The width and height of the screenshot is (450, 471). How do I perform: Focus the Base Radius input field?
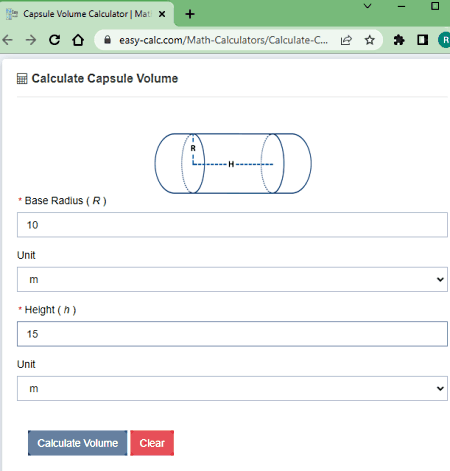tap(232, 225)
